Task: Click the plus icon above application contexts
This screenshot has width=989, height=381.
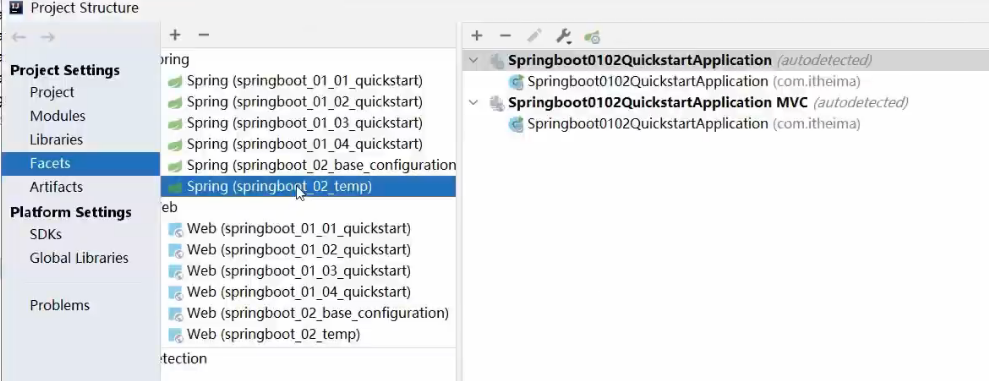Action: point(477,36)
